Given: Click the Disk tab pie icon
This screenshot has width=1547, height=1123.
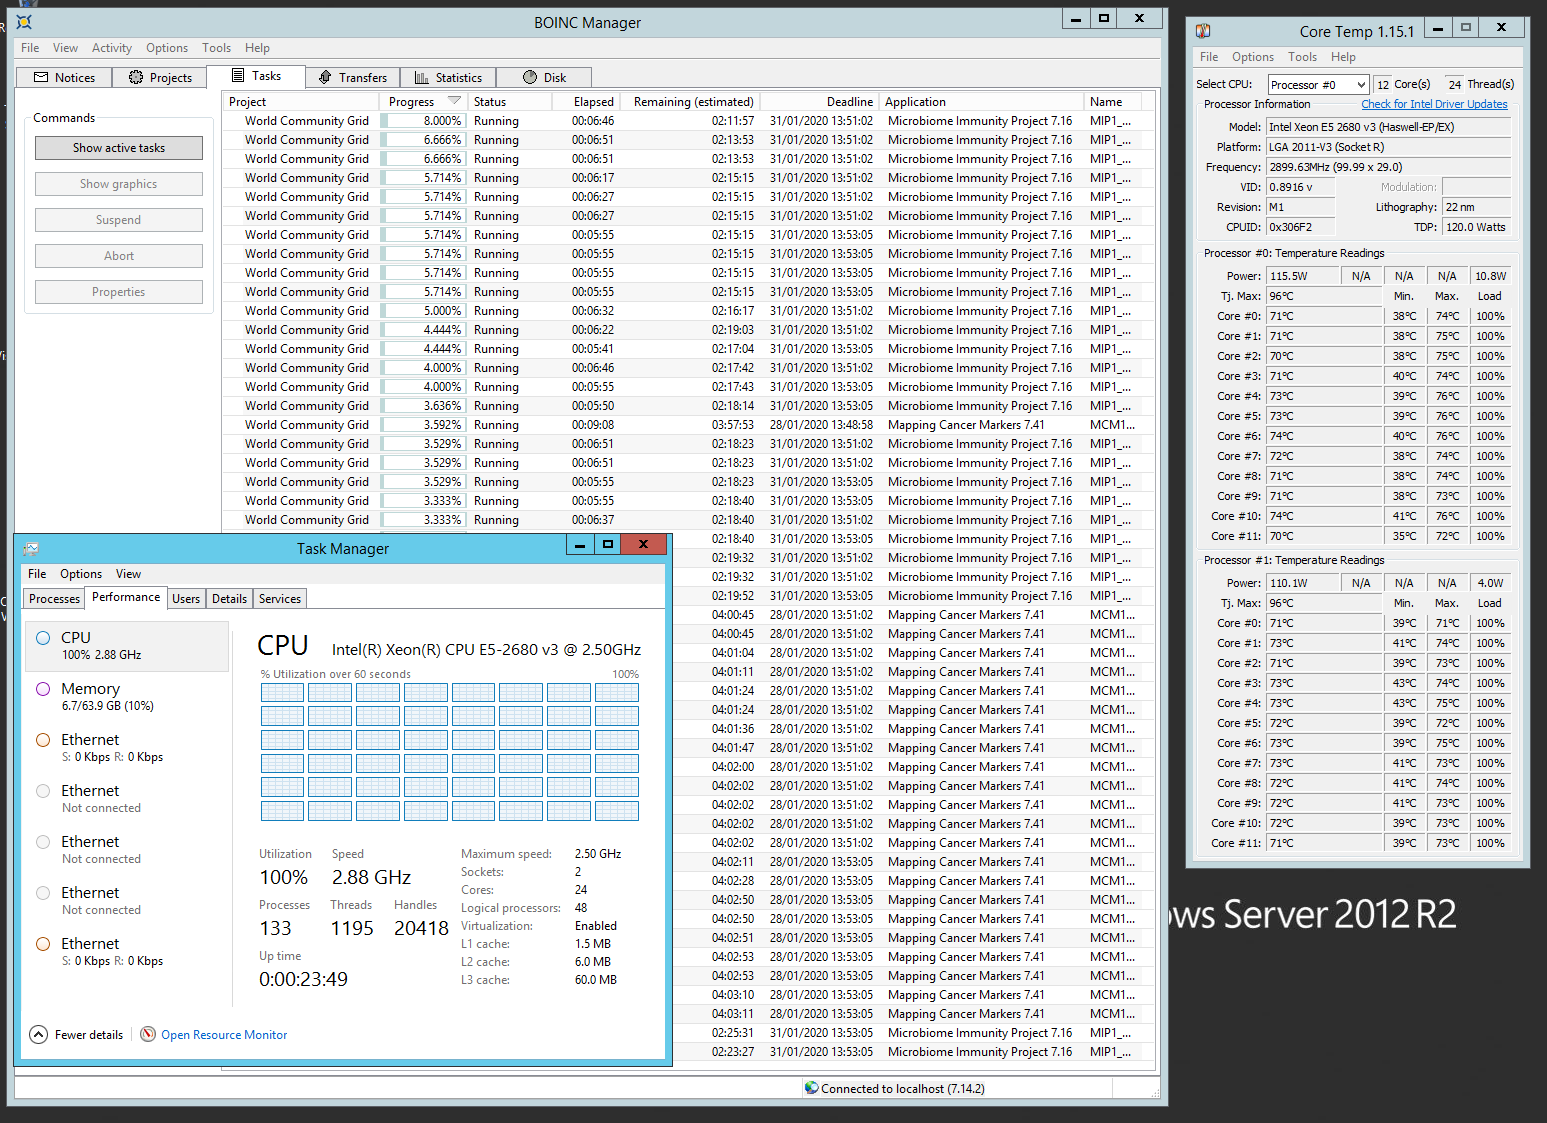Looking at the screenshot, I should 531,77.
